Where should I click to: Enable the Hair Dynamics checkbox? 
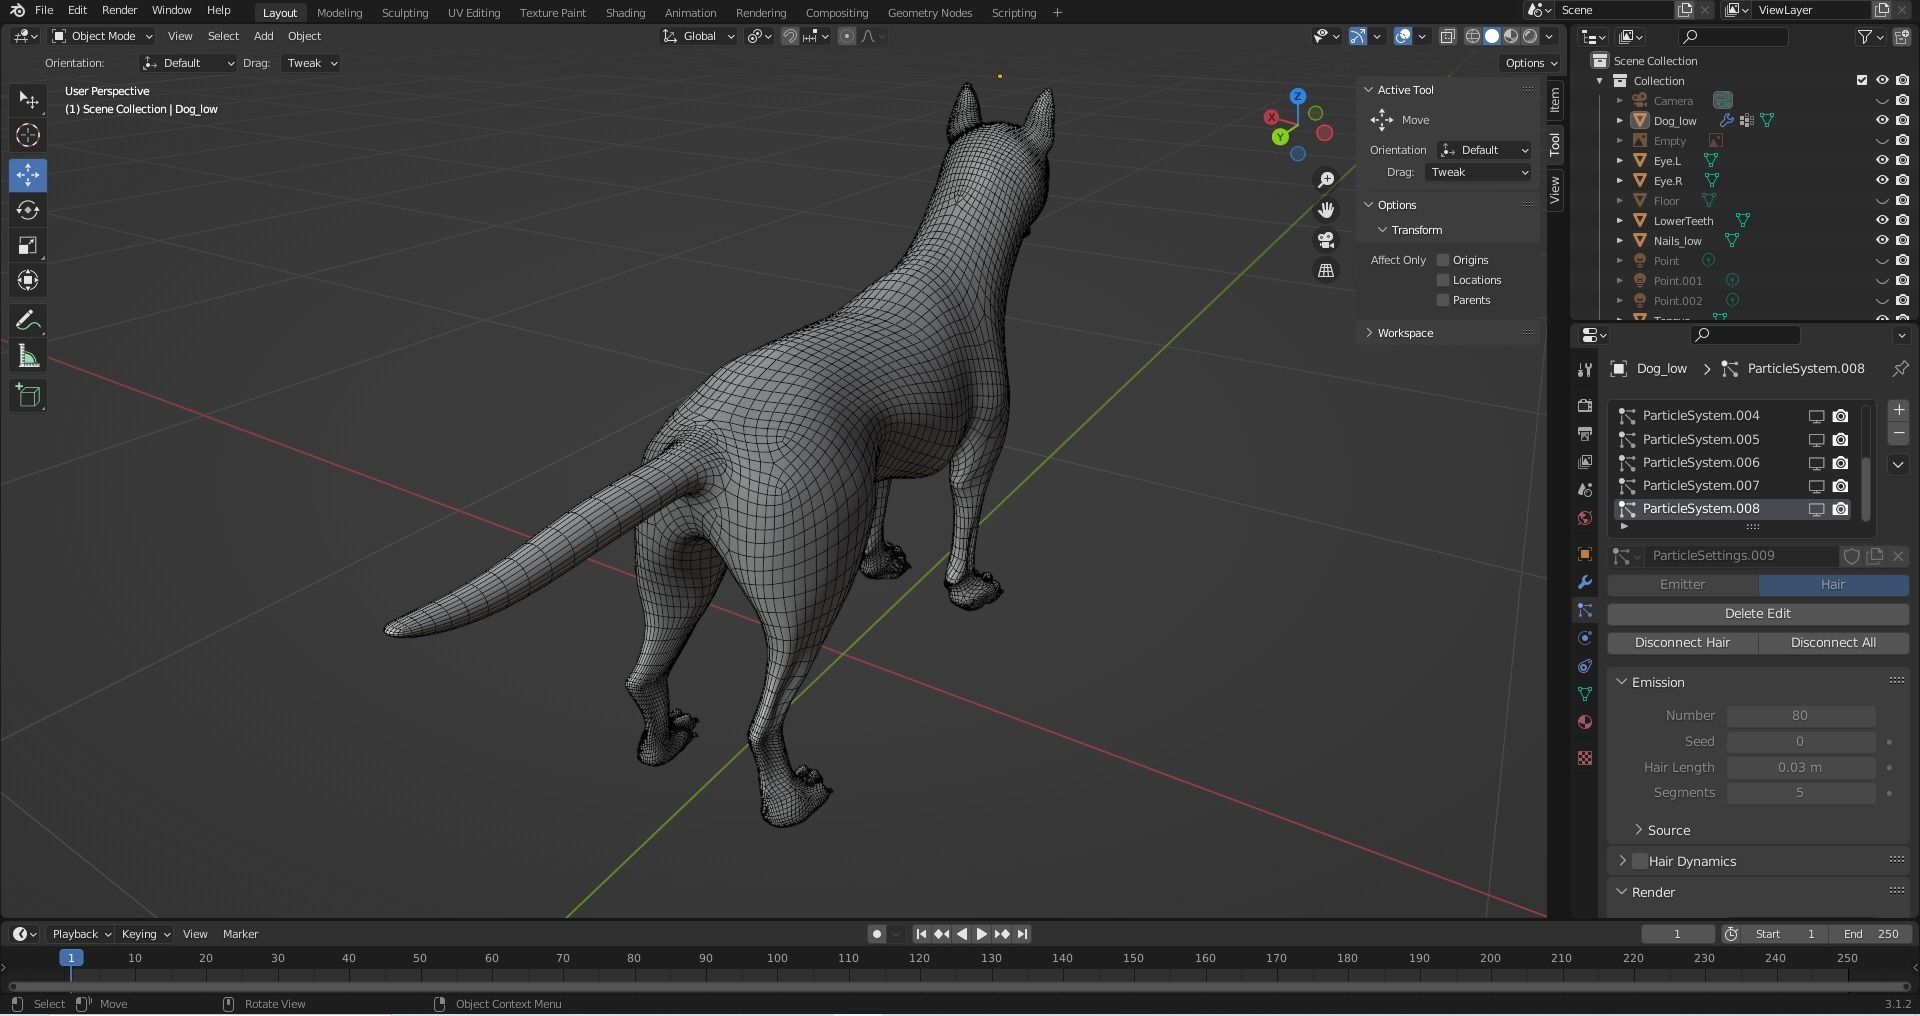point(1640,861)
